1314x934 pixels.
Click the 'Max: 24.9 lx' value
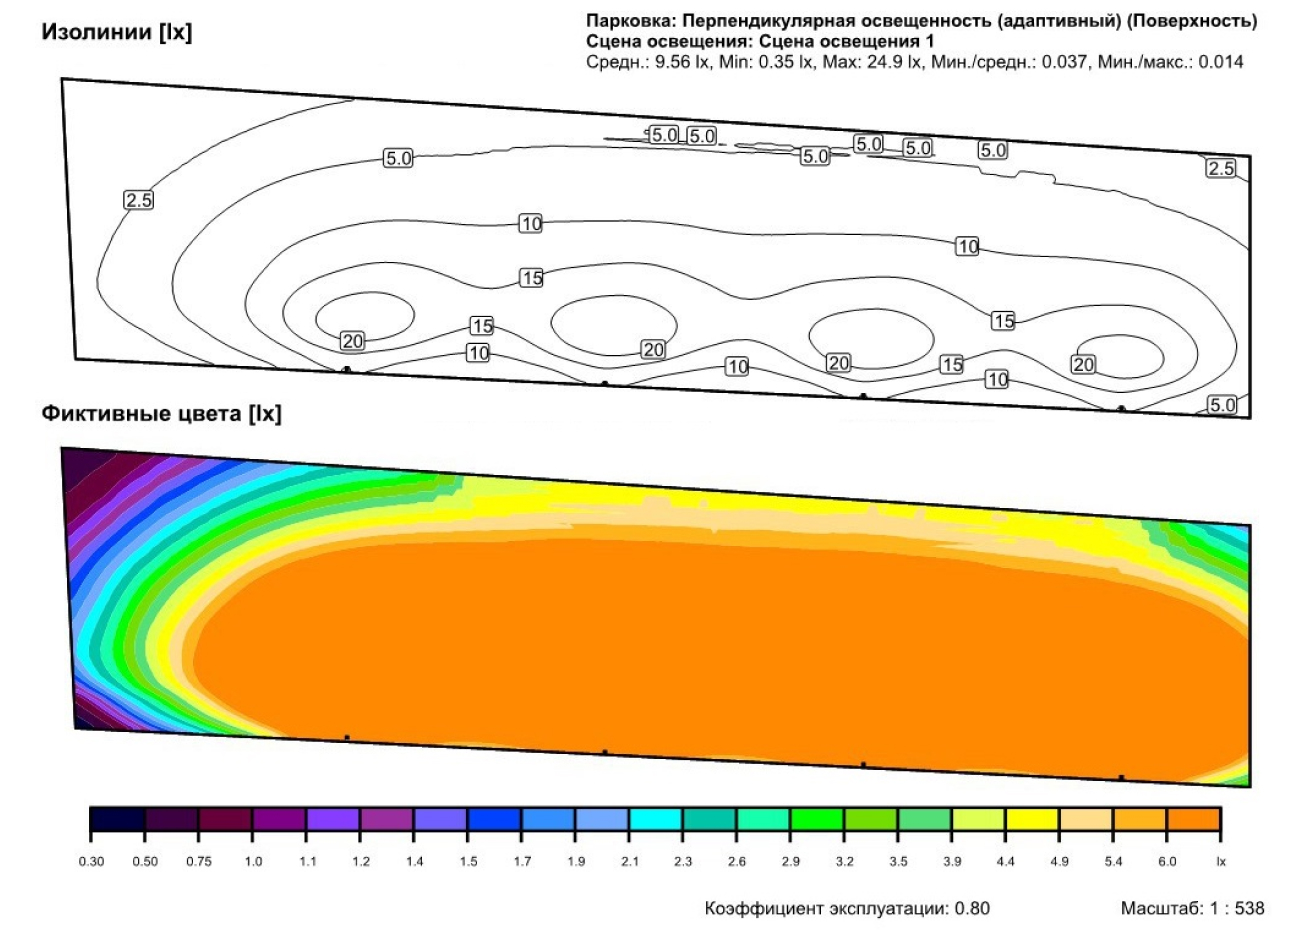click(x=871, y=62)
